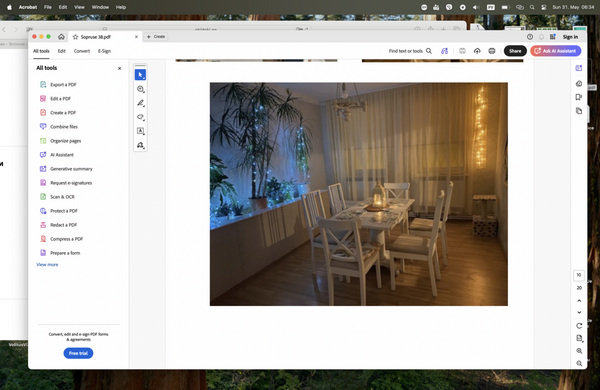Click the current page number box
600x390 pixels.
[x=579, y=275]
